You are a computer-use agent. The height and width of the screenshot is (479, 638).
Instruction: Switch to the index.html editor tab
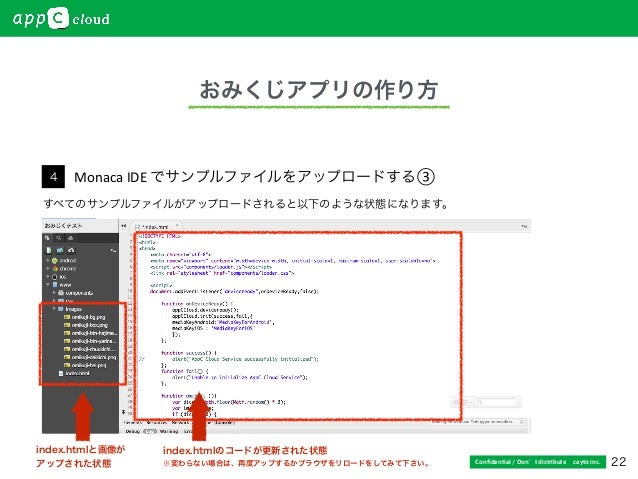[157, 226]
